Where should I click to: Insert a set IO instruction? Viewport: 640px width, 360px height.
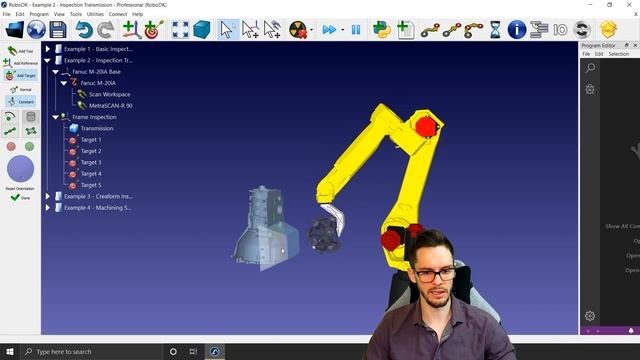[x=560, y=30]
